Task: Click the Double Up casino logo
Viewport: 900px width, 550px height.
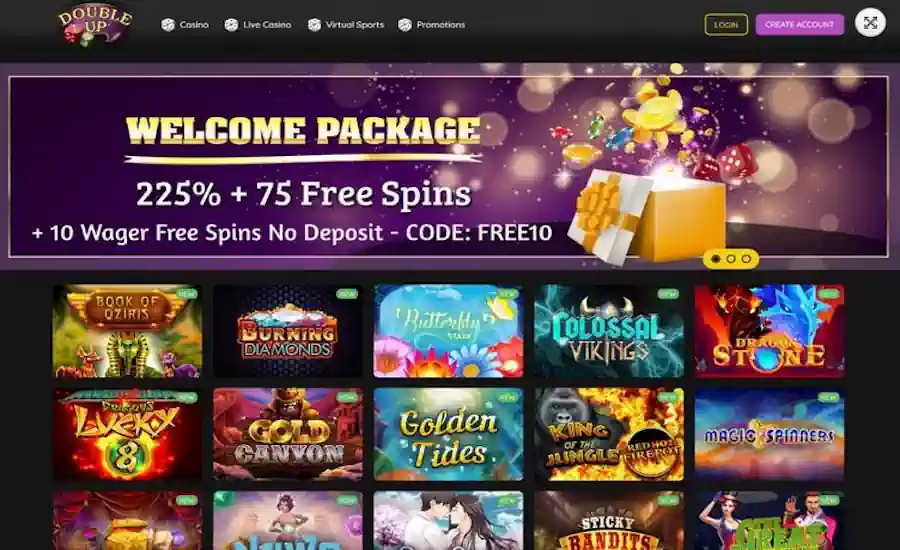Action: (x=95, y=25)
